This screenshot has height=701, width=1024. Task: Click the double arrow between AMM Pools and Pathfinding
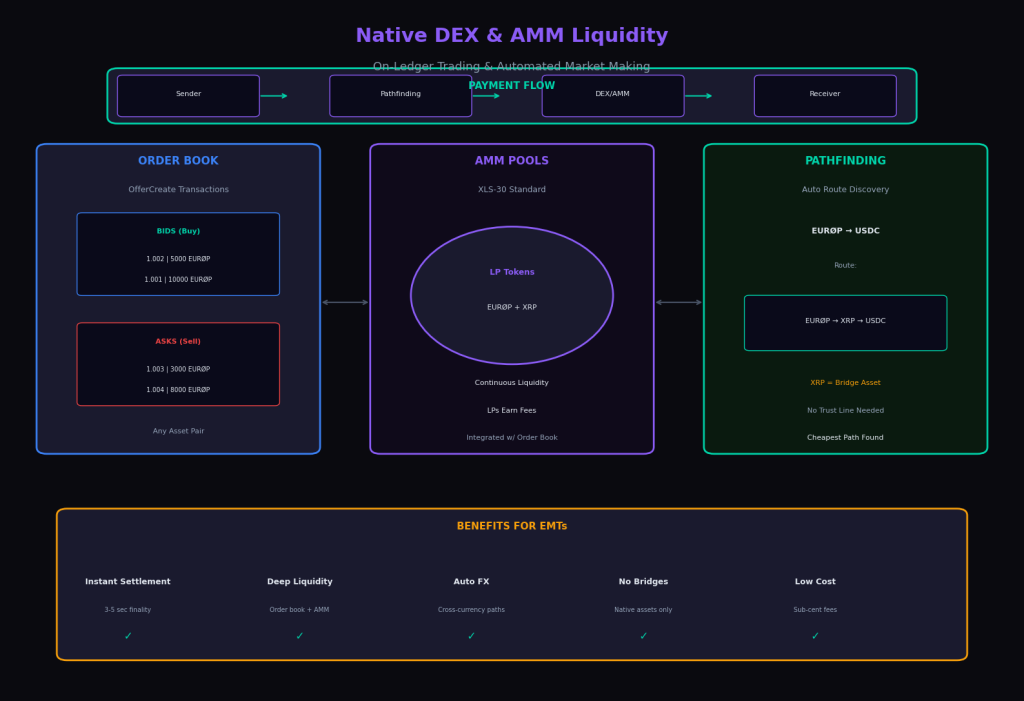pos(679,302)
